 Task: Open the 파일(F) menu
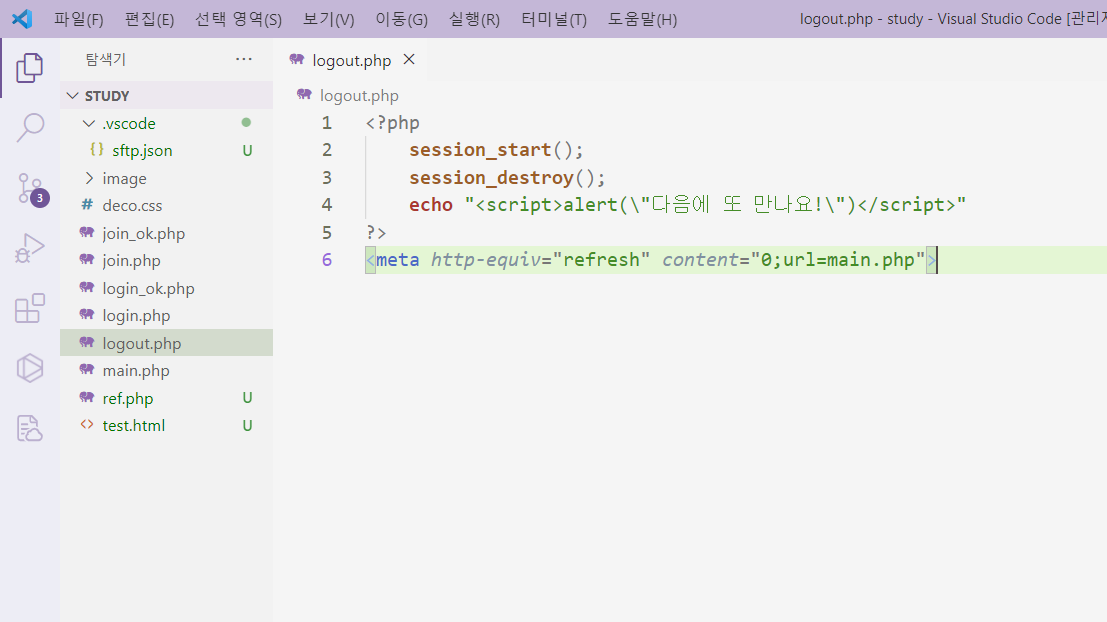79,19
